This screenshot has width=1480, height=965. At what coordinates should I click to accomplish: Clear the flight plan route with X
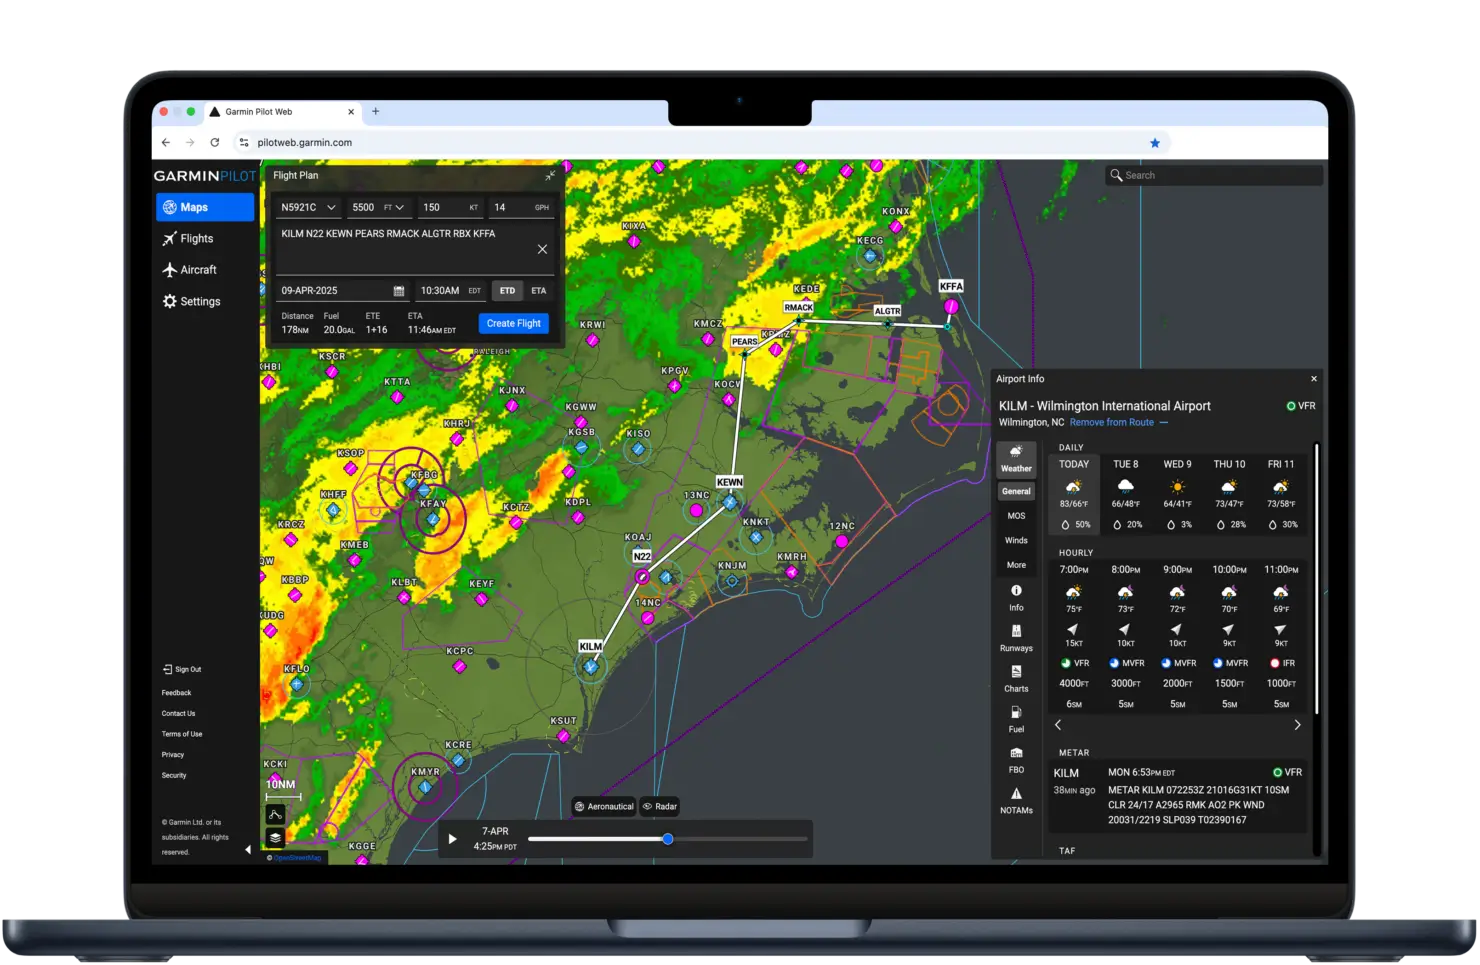[542, 249]
